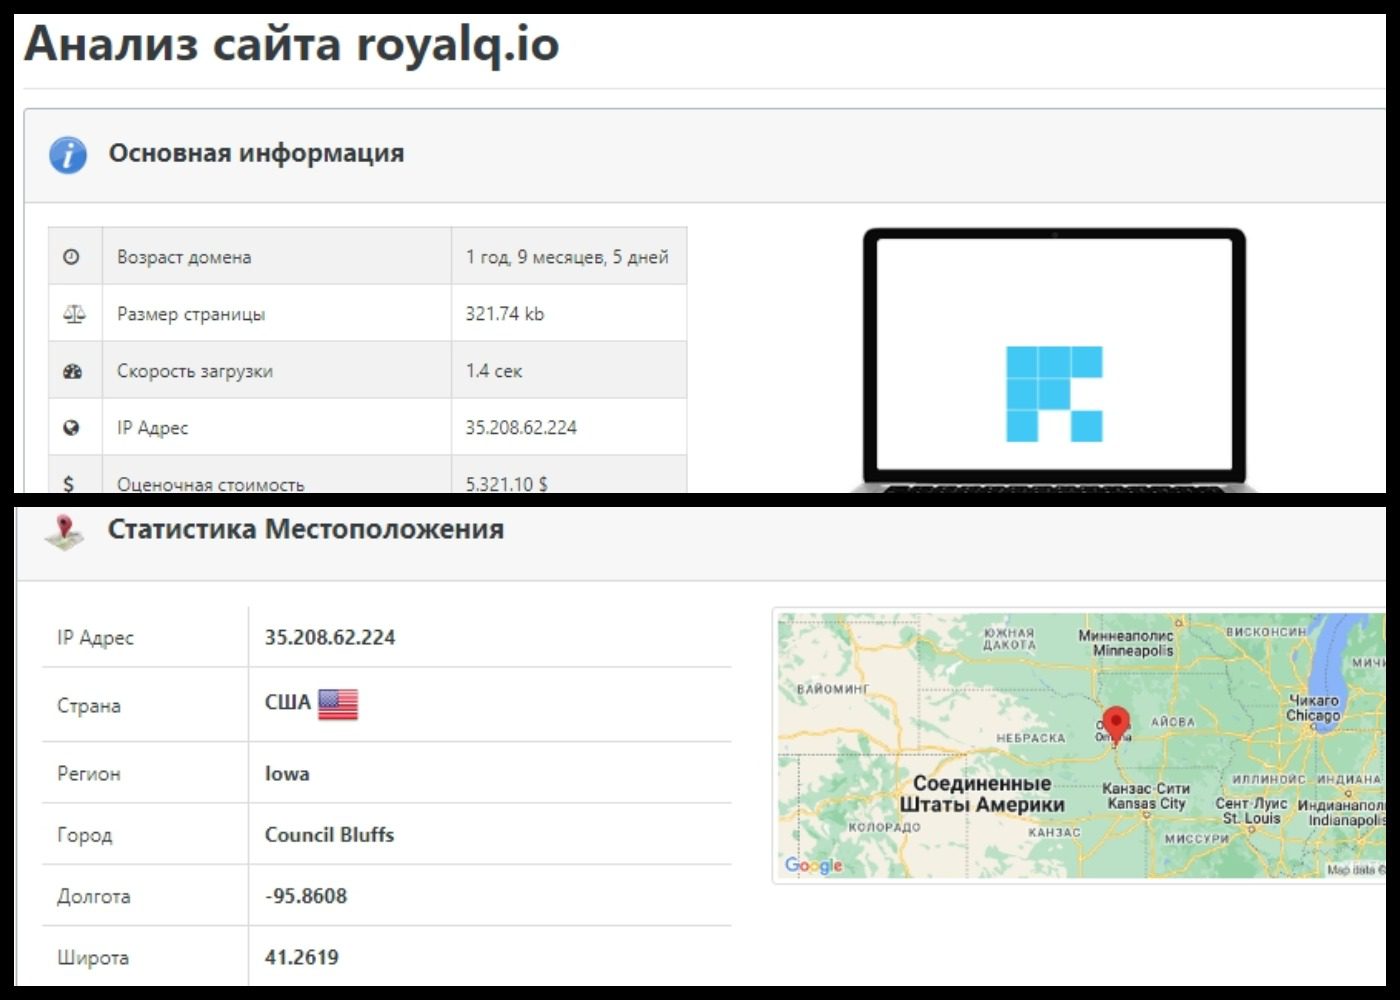Click the blue logo inside laptop preview
Image resolution: width=1400 pixels, height=1000 pixels.
(1054, 394)
